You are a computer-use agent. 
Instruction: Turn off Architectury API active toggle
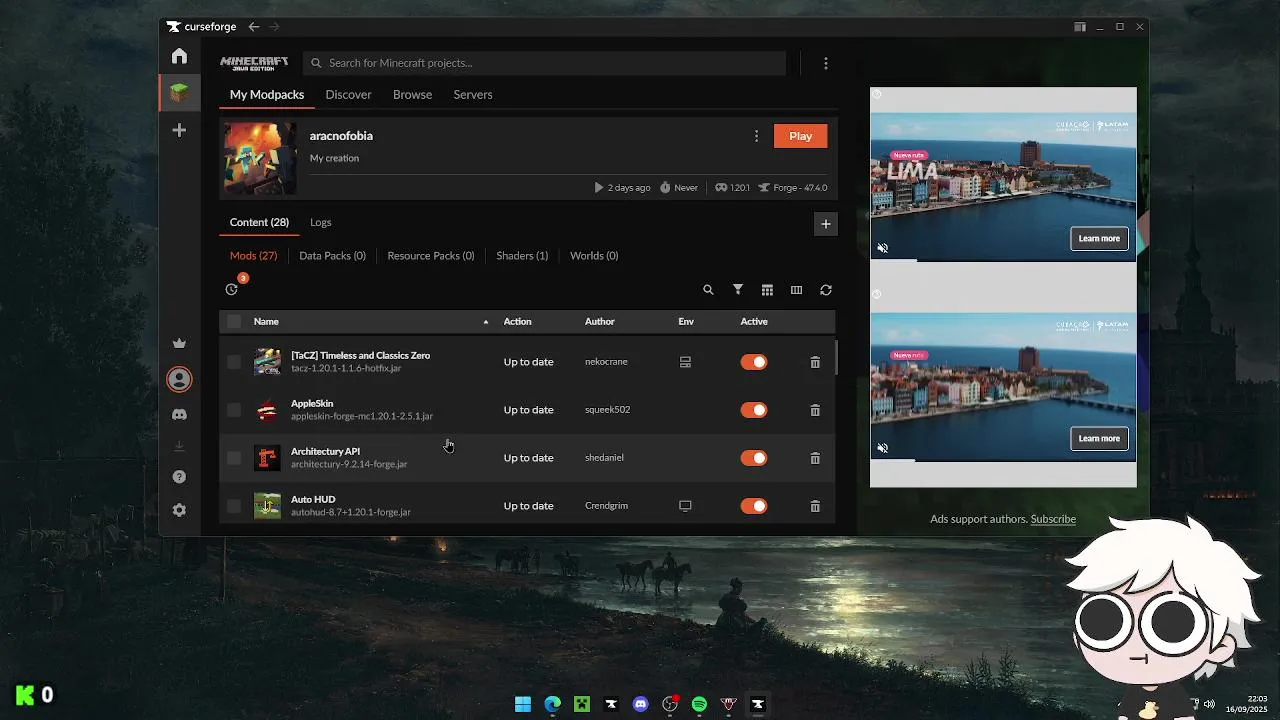[754, 458]
